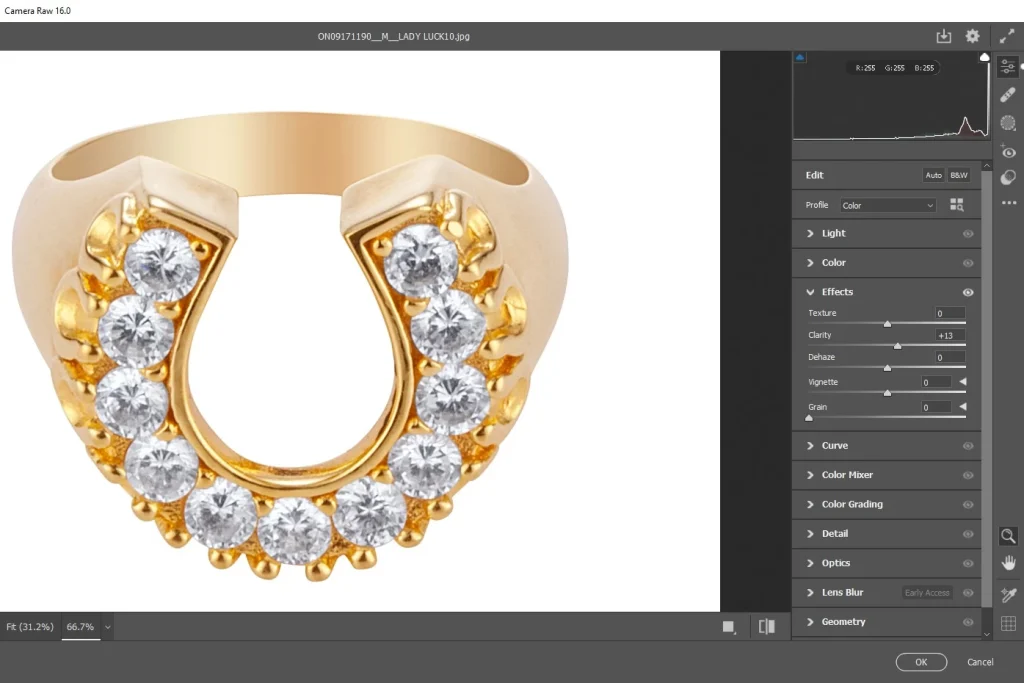
Task: Switch to B&W editing mode
Action: point(958,175)
